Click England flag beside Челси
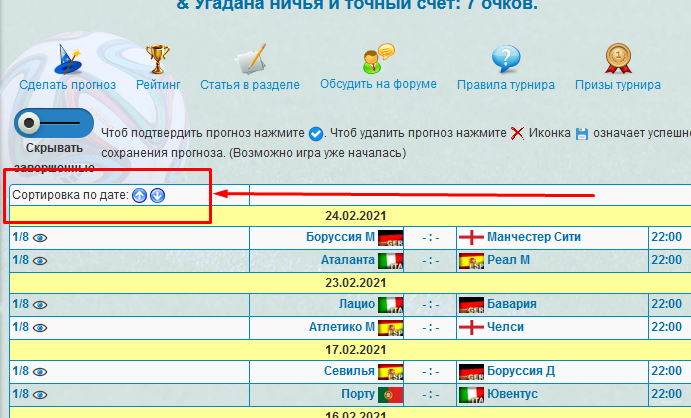 point(471,328)
